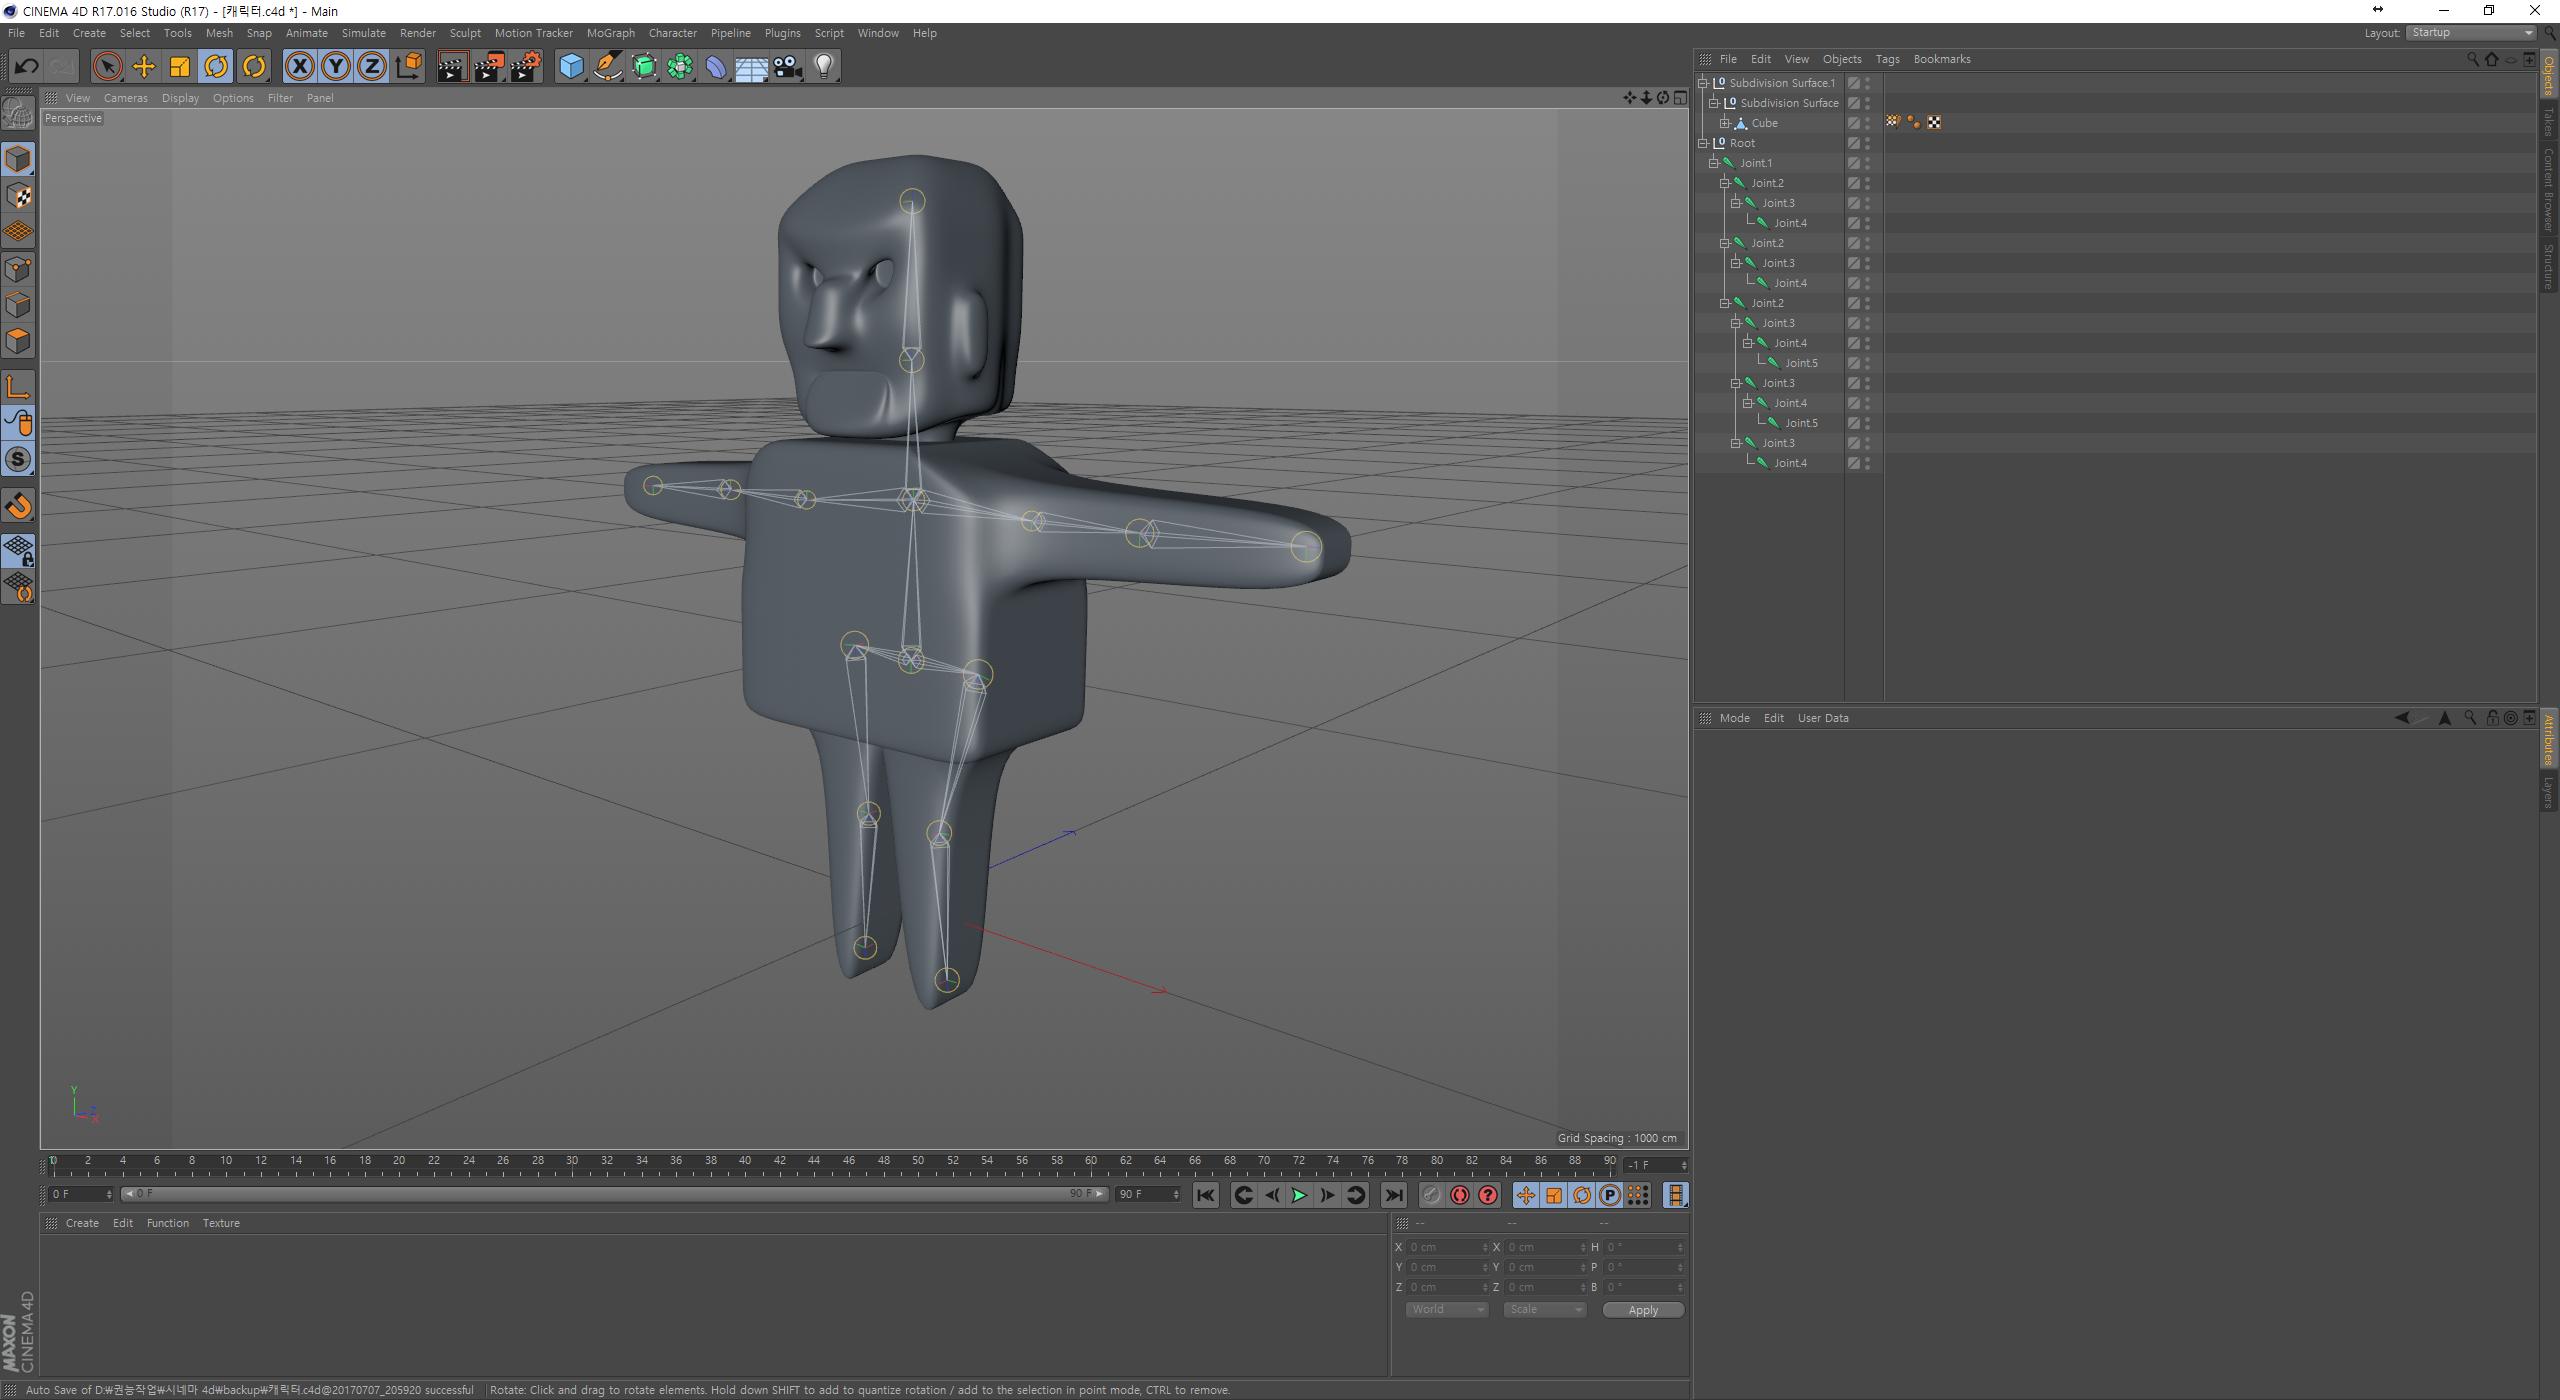Collapse Subdivision Surface.1 object
Screen dimensions: 2560x1400
point(1703,83)
